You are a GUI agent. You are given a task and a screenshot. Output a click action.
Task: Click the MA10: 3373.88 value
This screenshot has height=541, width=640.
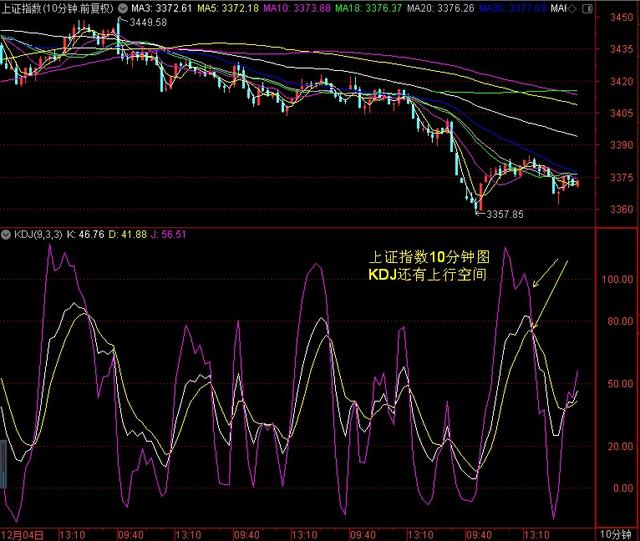(x=297, y=8)
